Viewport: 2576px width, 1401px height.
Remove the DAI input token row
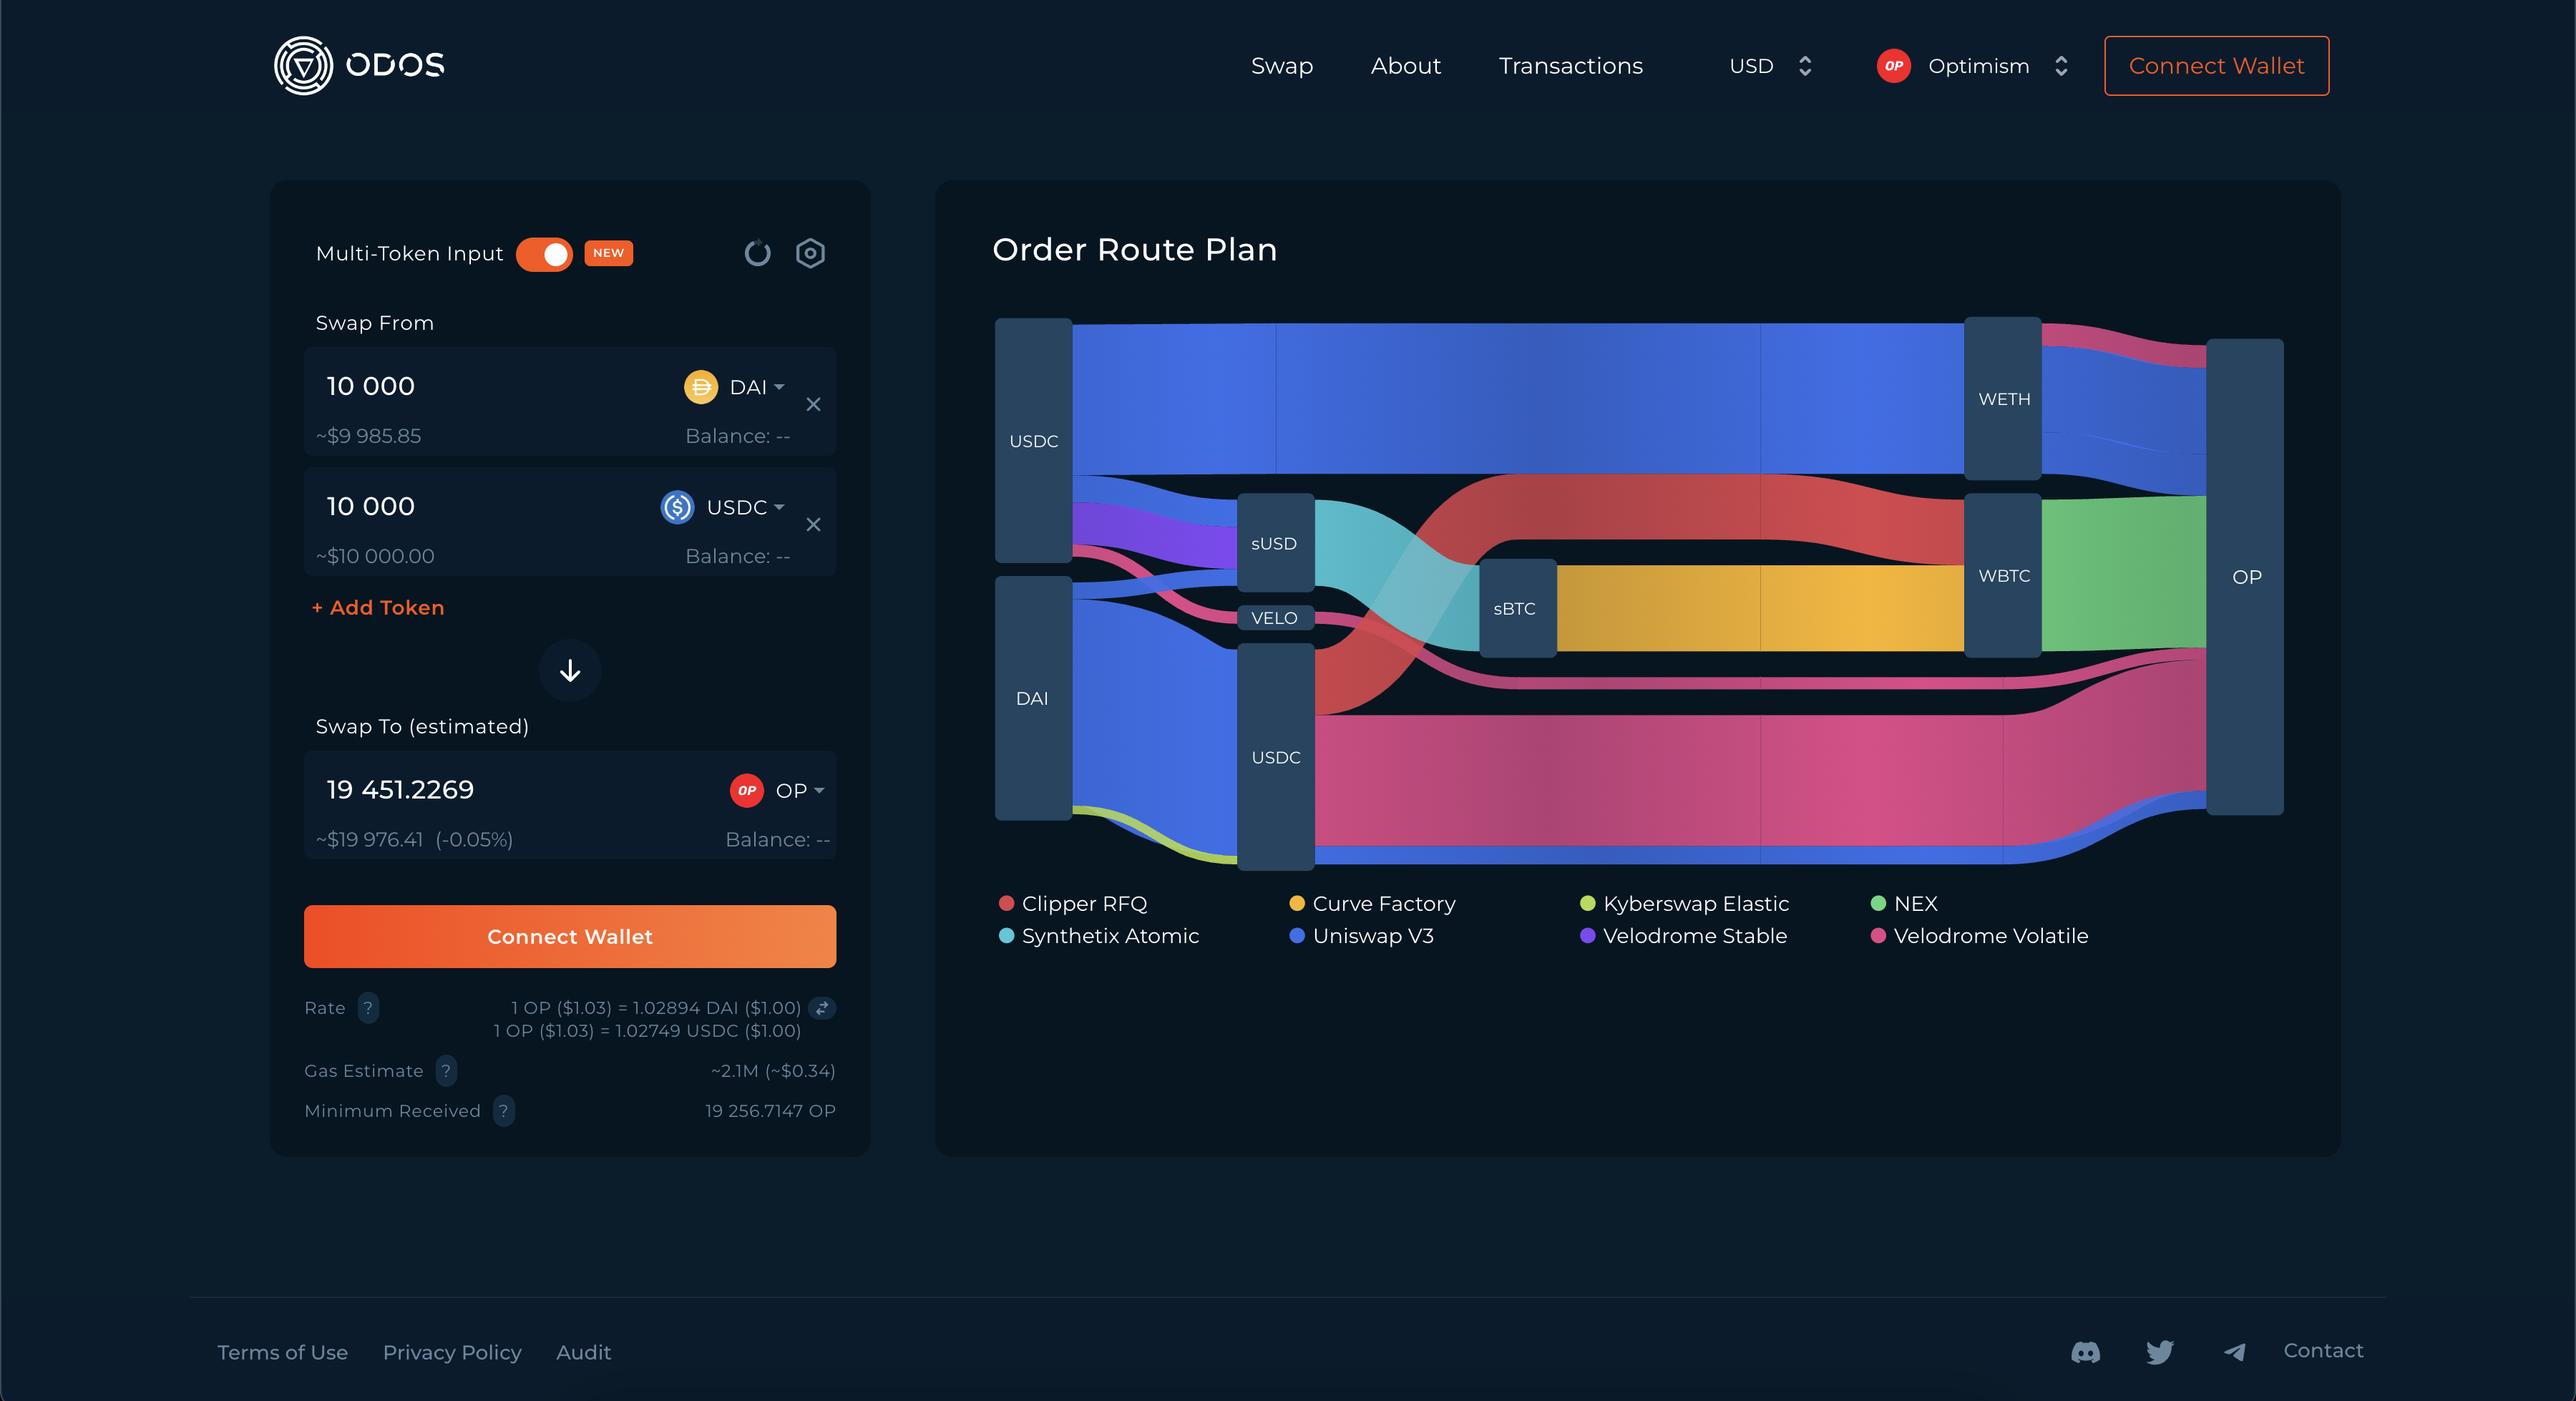[813, 404]
